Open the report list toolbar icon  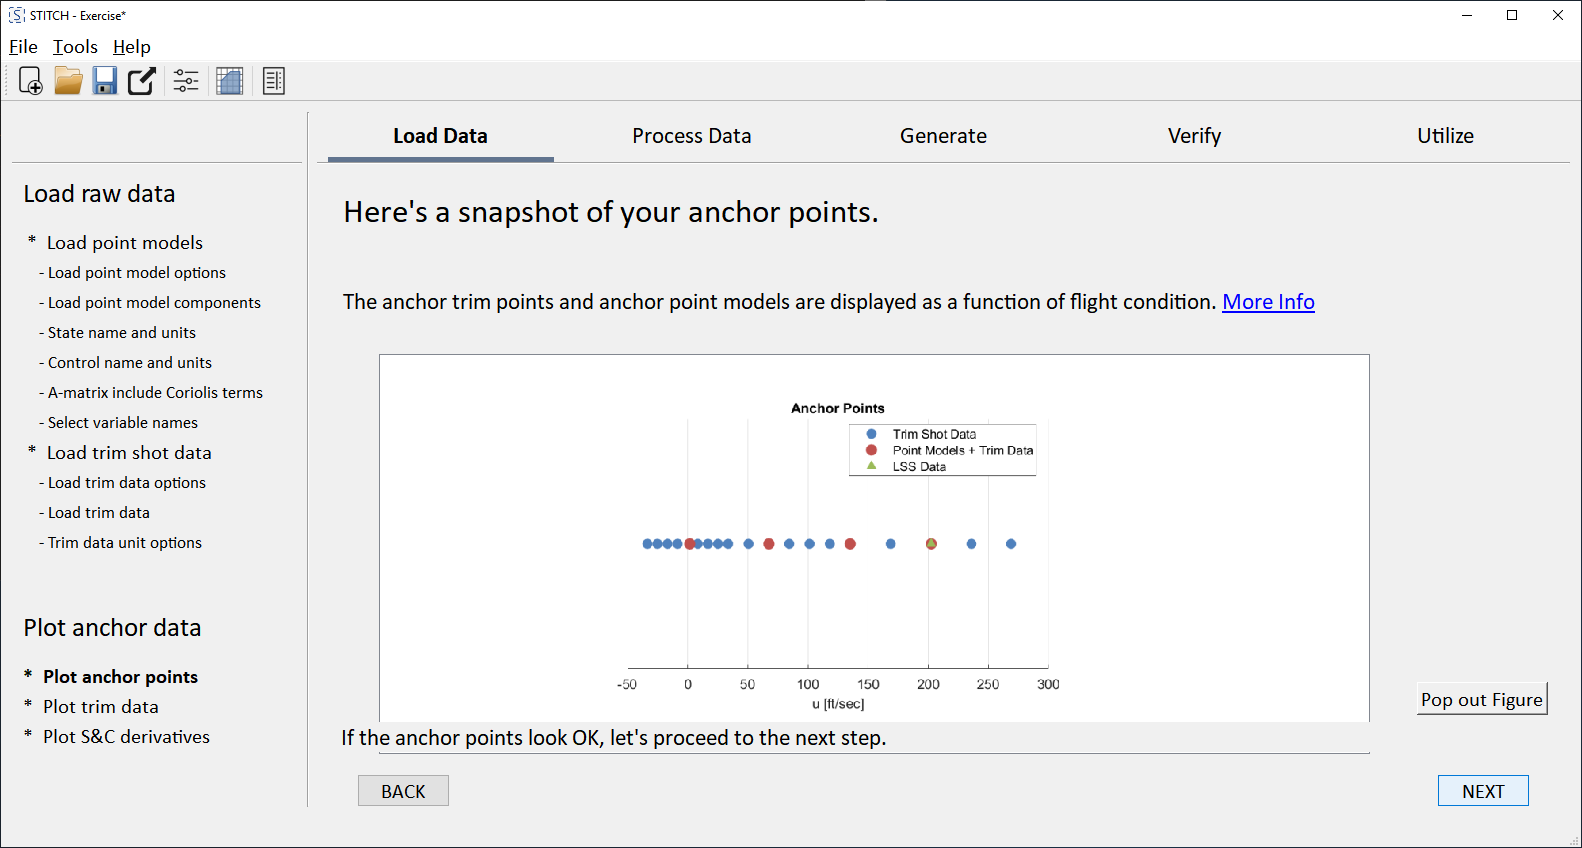tap(274, 81)
